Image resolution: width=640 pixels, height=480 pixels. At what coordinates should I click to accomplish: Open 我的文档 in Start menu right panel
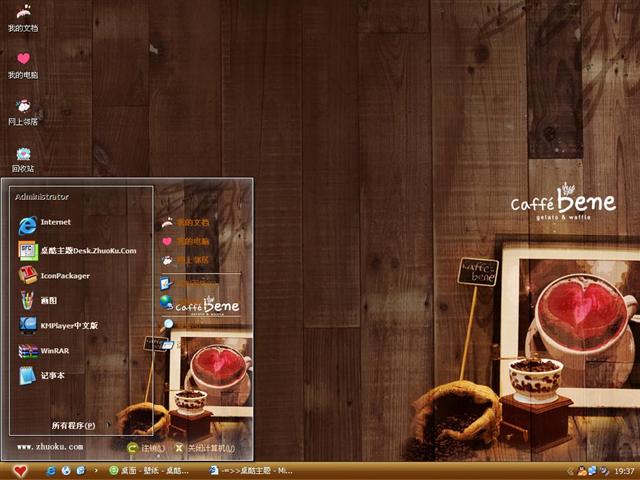(x=186, y=222)
